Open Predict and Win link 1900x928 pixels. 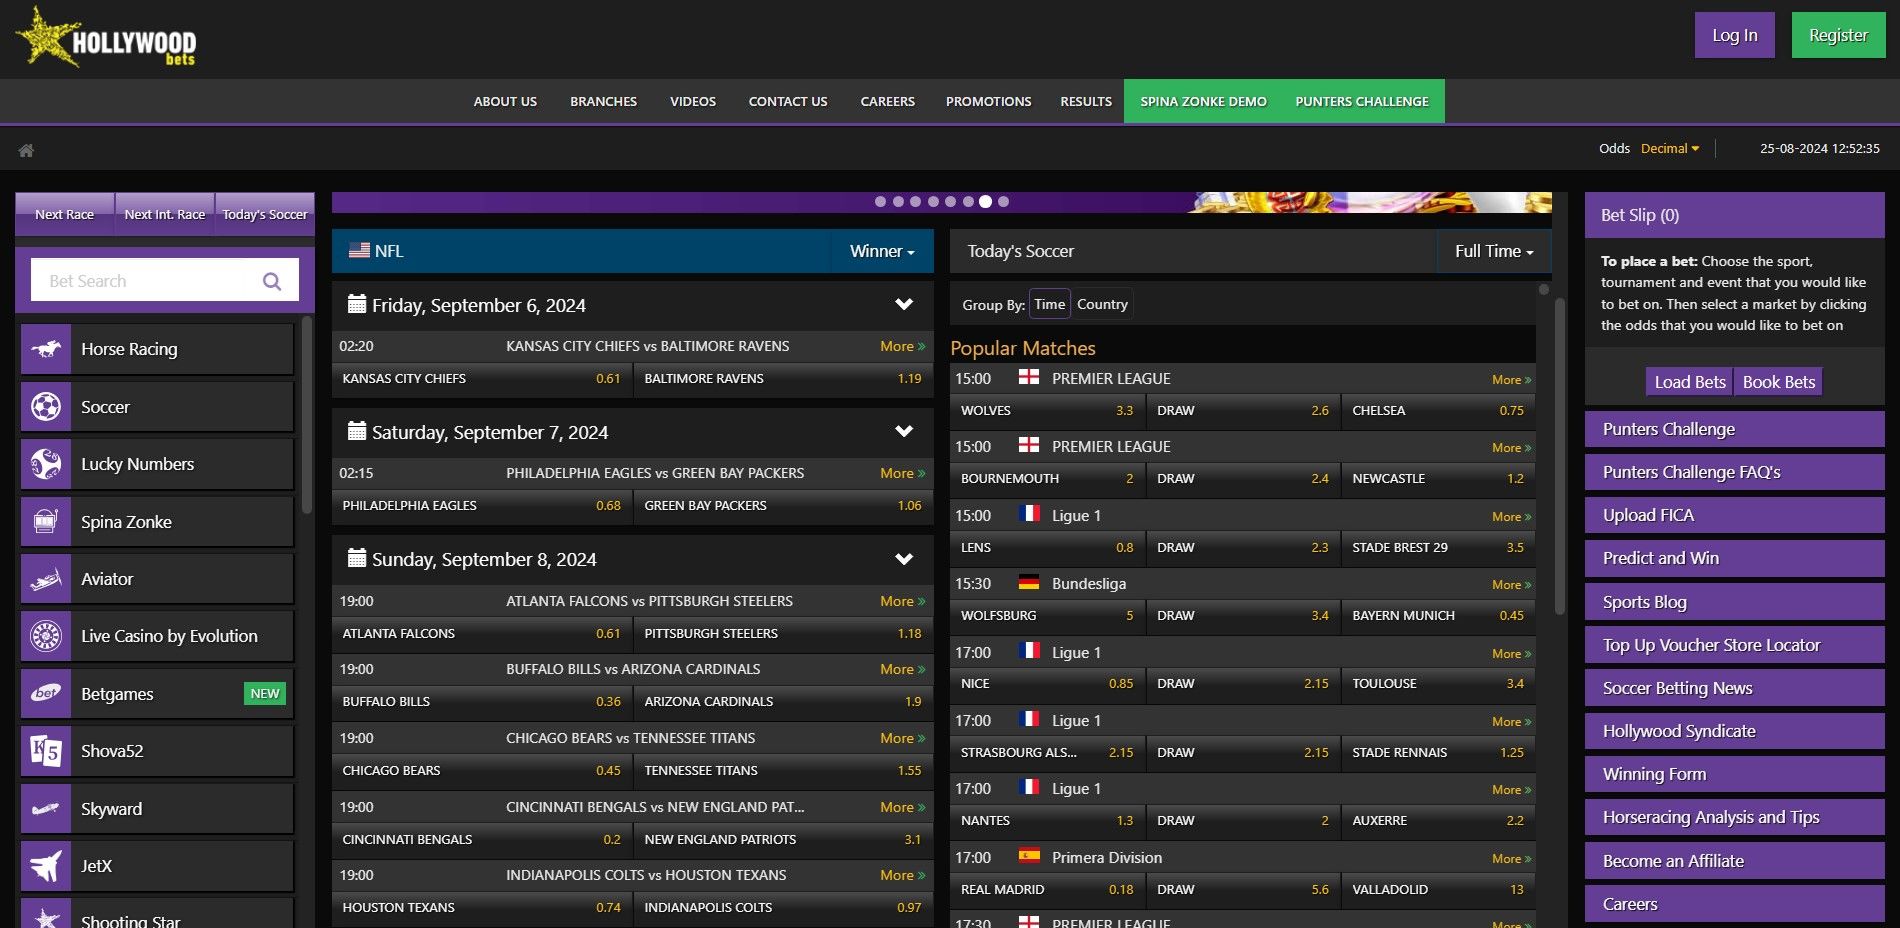1734,558
